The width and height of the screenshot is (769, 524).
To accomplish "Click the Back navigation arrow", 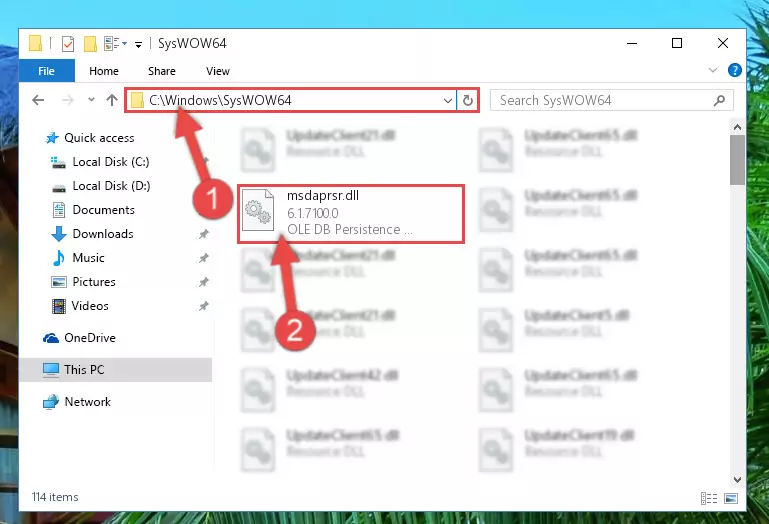I will coord(38,101).
